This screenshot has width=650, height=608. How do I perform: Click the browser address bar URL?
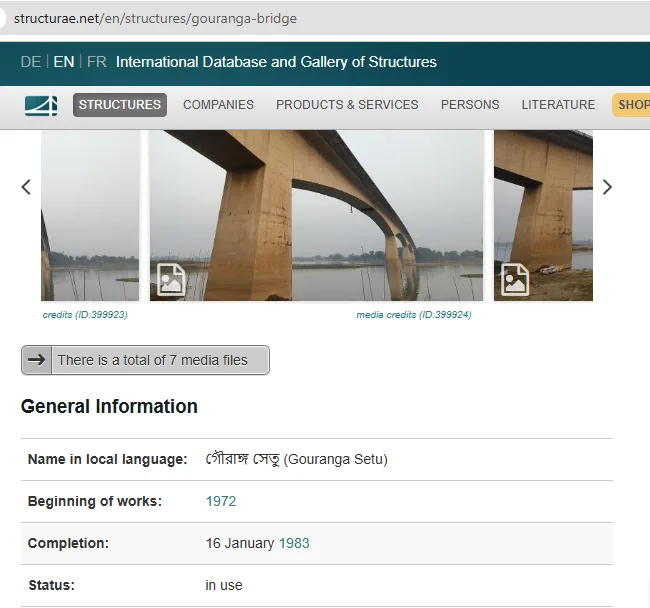155,19
